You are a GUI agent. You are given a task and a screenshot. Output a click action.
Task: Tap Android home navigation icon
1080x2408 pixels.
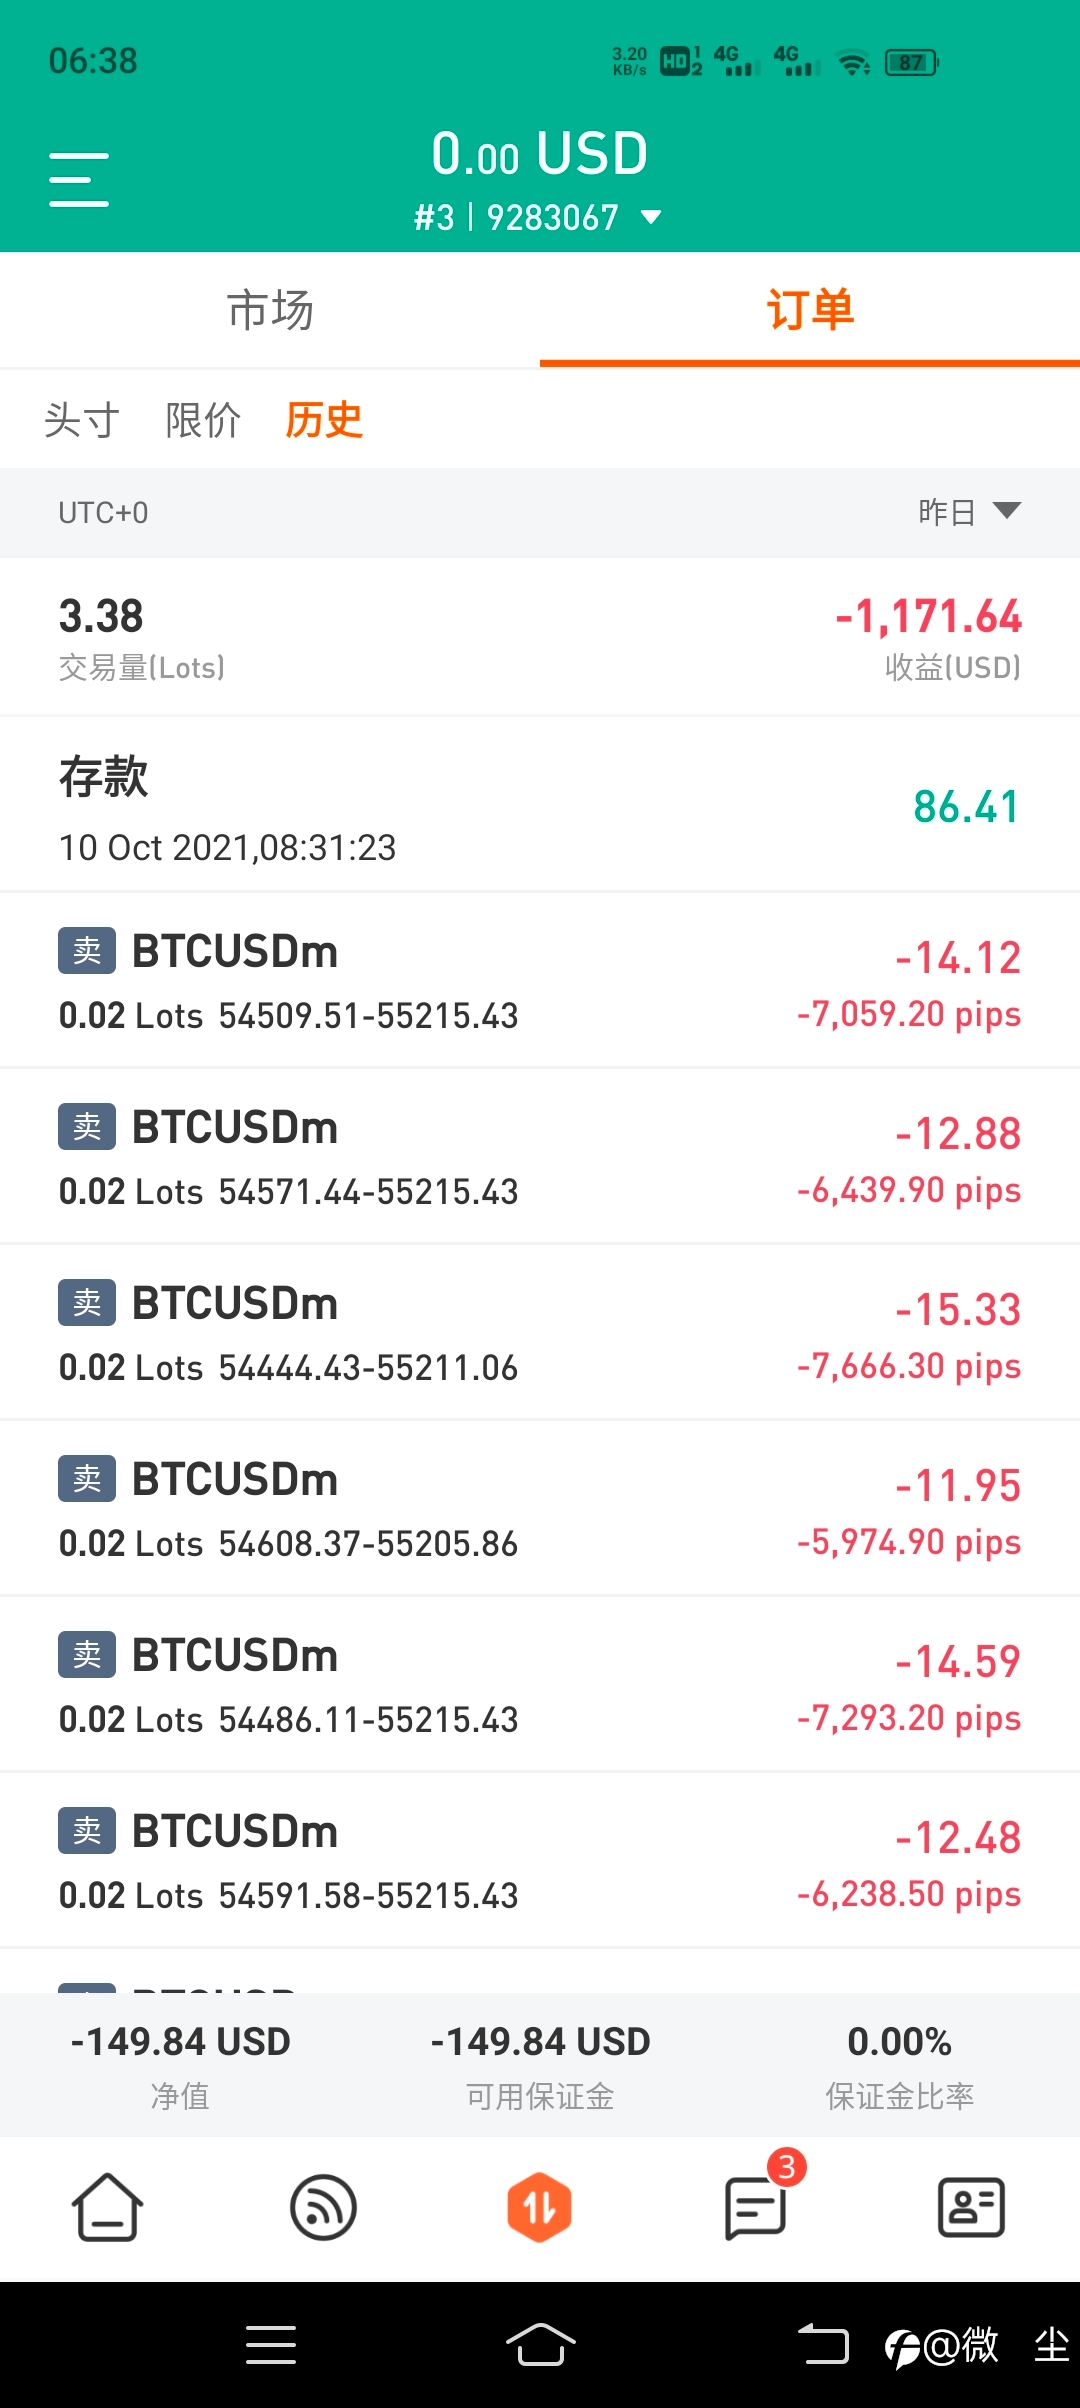pyautogui.click(x=540, y=2344)
